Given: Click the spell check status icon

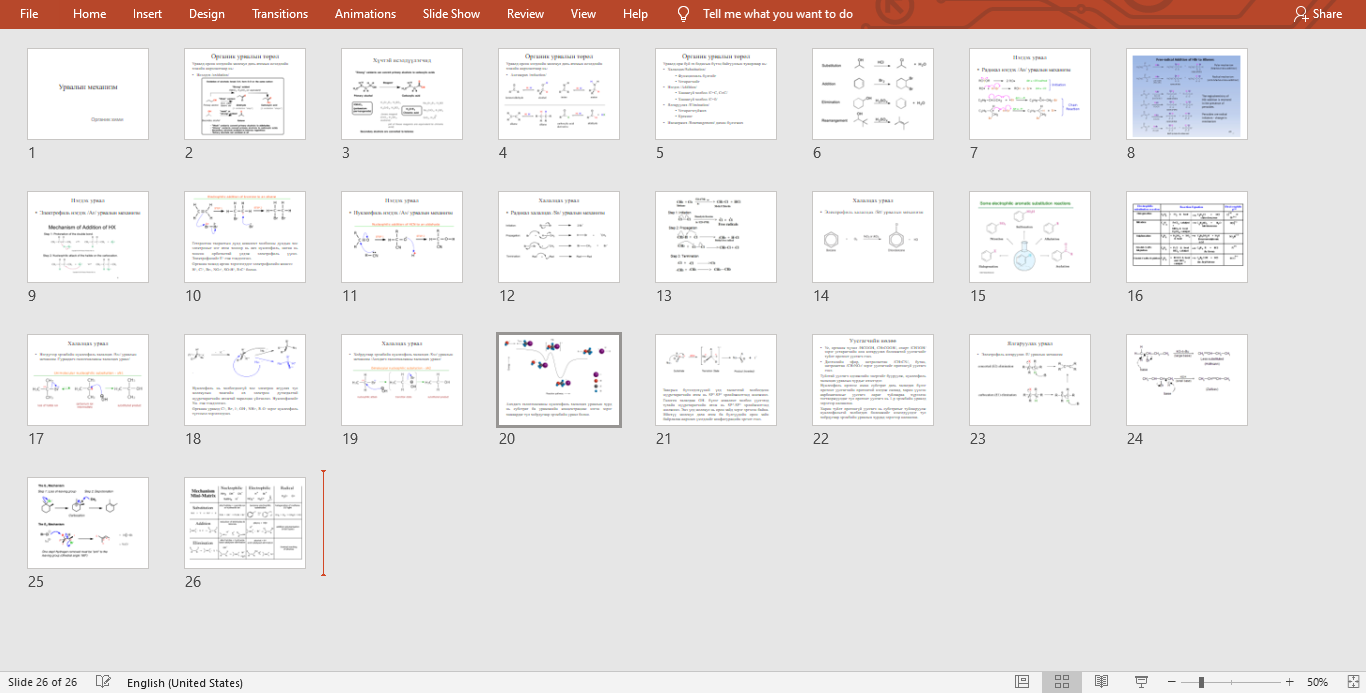Looking at the screenshot, I should (x=103, y=682).
